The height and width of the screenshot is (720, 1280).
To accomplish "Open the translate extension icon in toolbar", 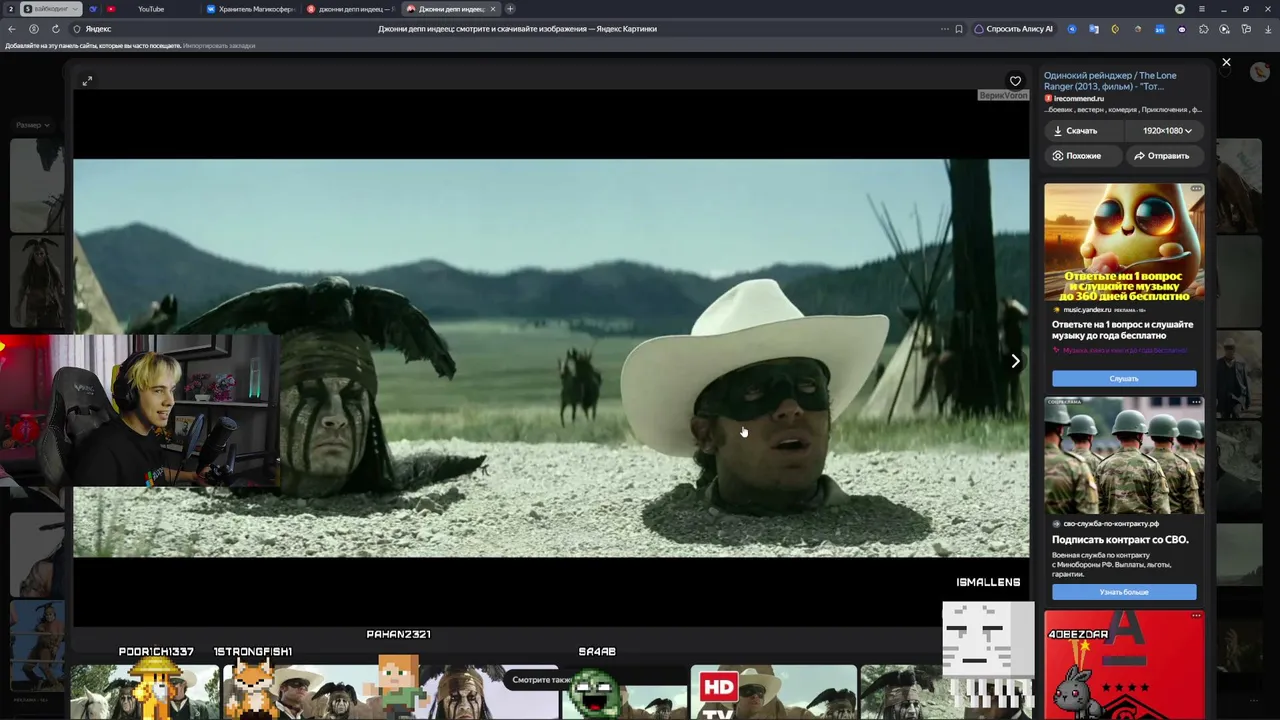I will 1094,29.
